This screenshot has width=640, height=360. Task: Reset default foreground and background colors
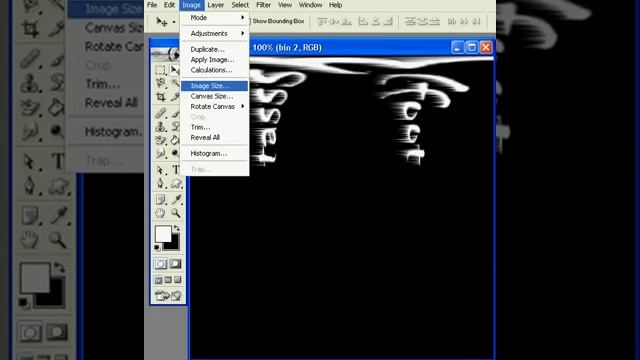coord(157,247)
